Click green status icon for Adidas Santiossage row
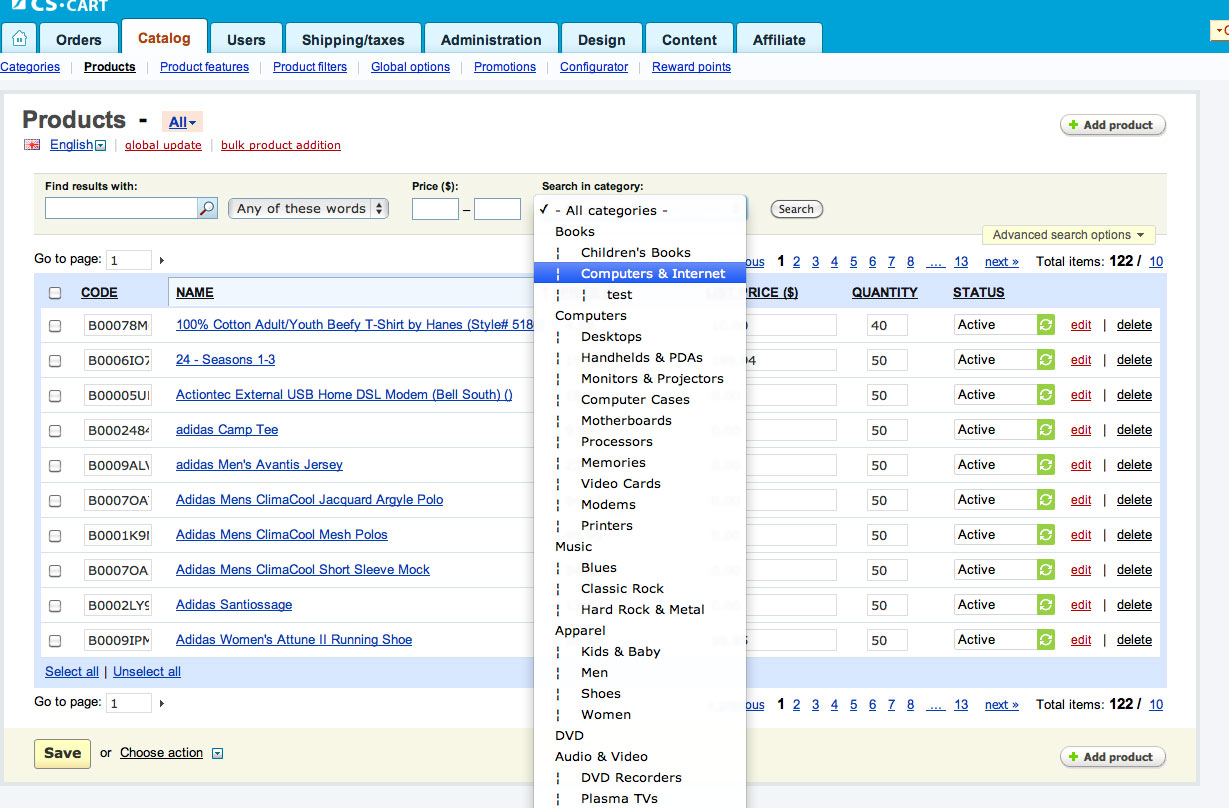Image resolution: width=1229 pixels, height=808 pixels. point(1046,605)
